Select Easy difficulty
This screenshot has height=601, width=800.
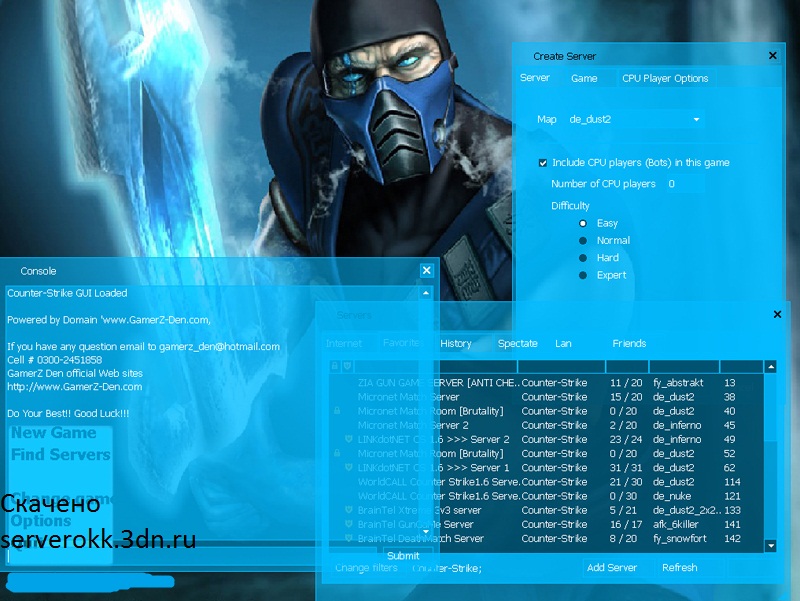[583, 223]
